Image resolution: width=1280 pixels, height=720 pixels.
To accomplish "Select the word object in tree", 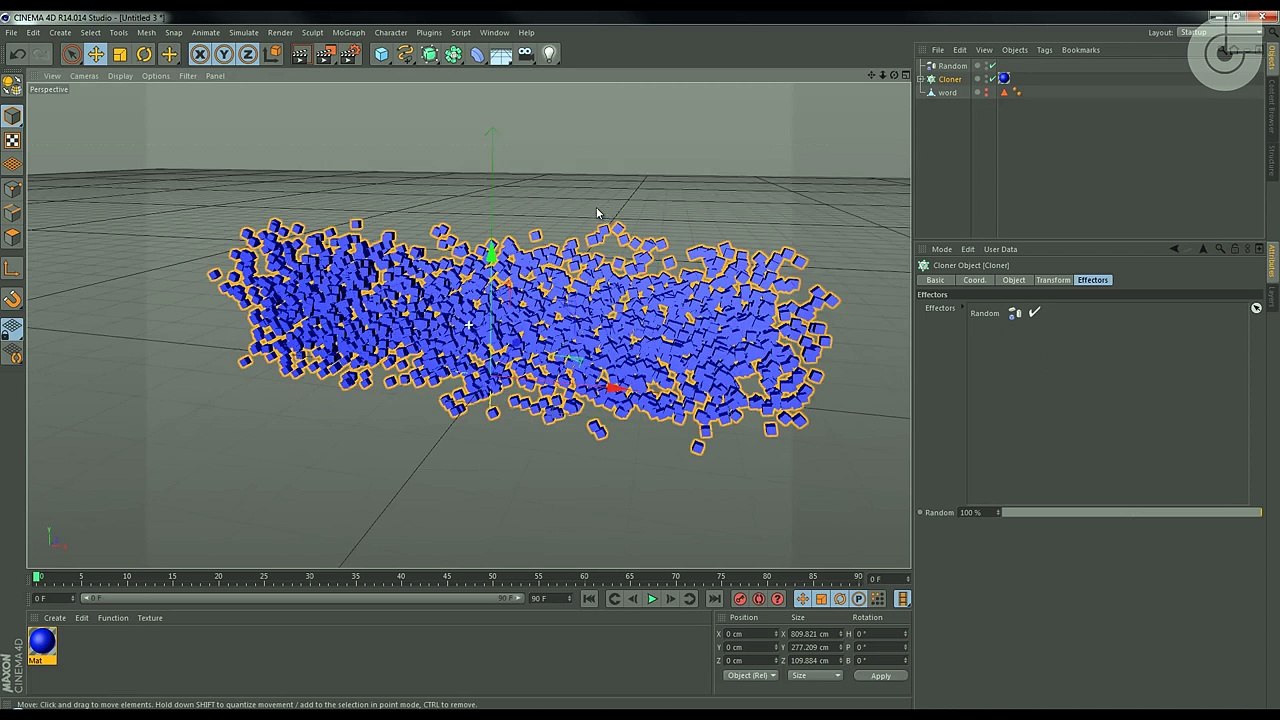I will pyautogui.click(x=947, y=93).
